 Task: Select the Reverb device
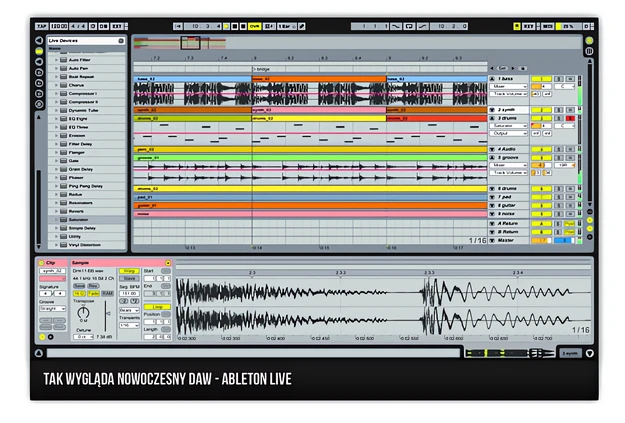(87, 211)
